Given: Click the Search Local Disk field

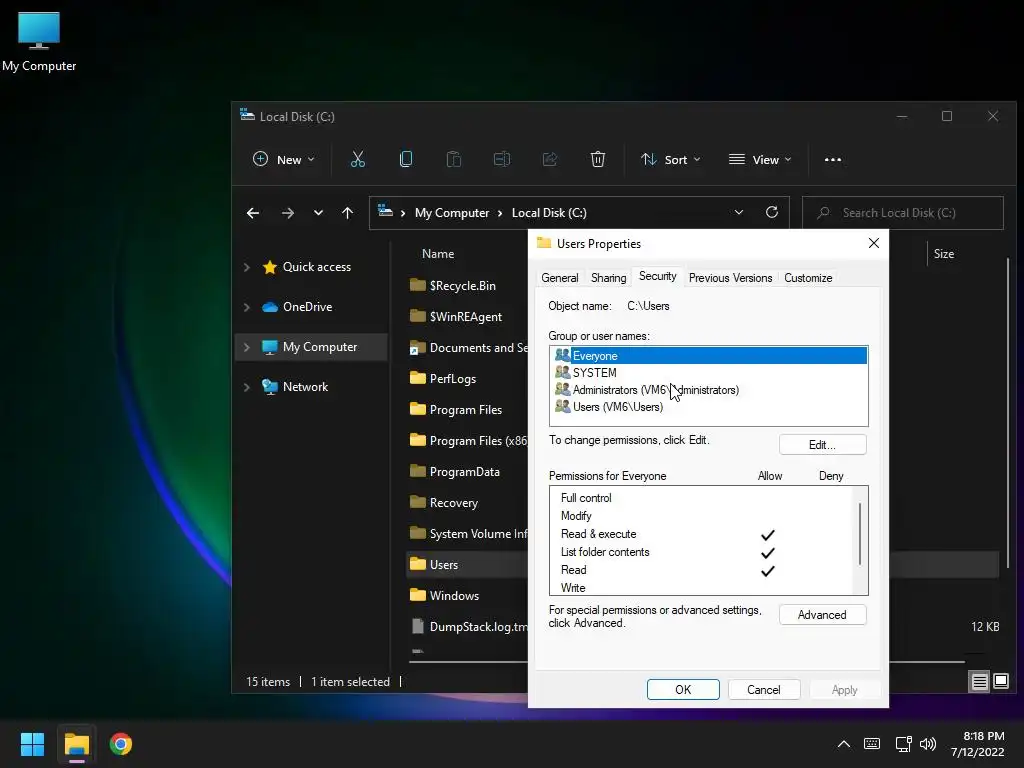Looking at the screenshot, I should coord(903,213).
